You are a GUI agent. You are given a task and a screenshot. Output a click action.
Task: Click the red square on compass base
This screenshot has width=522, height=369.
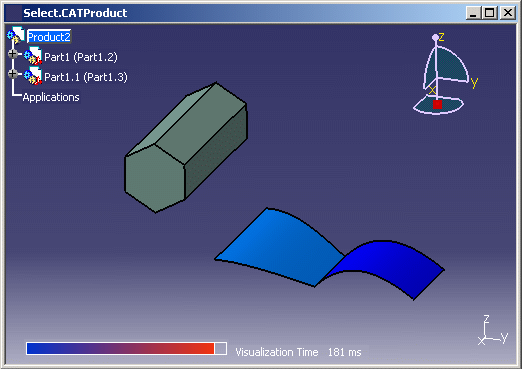point(437,104)
